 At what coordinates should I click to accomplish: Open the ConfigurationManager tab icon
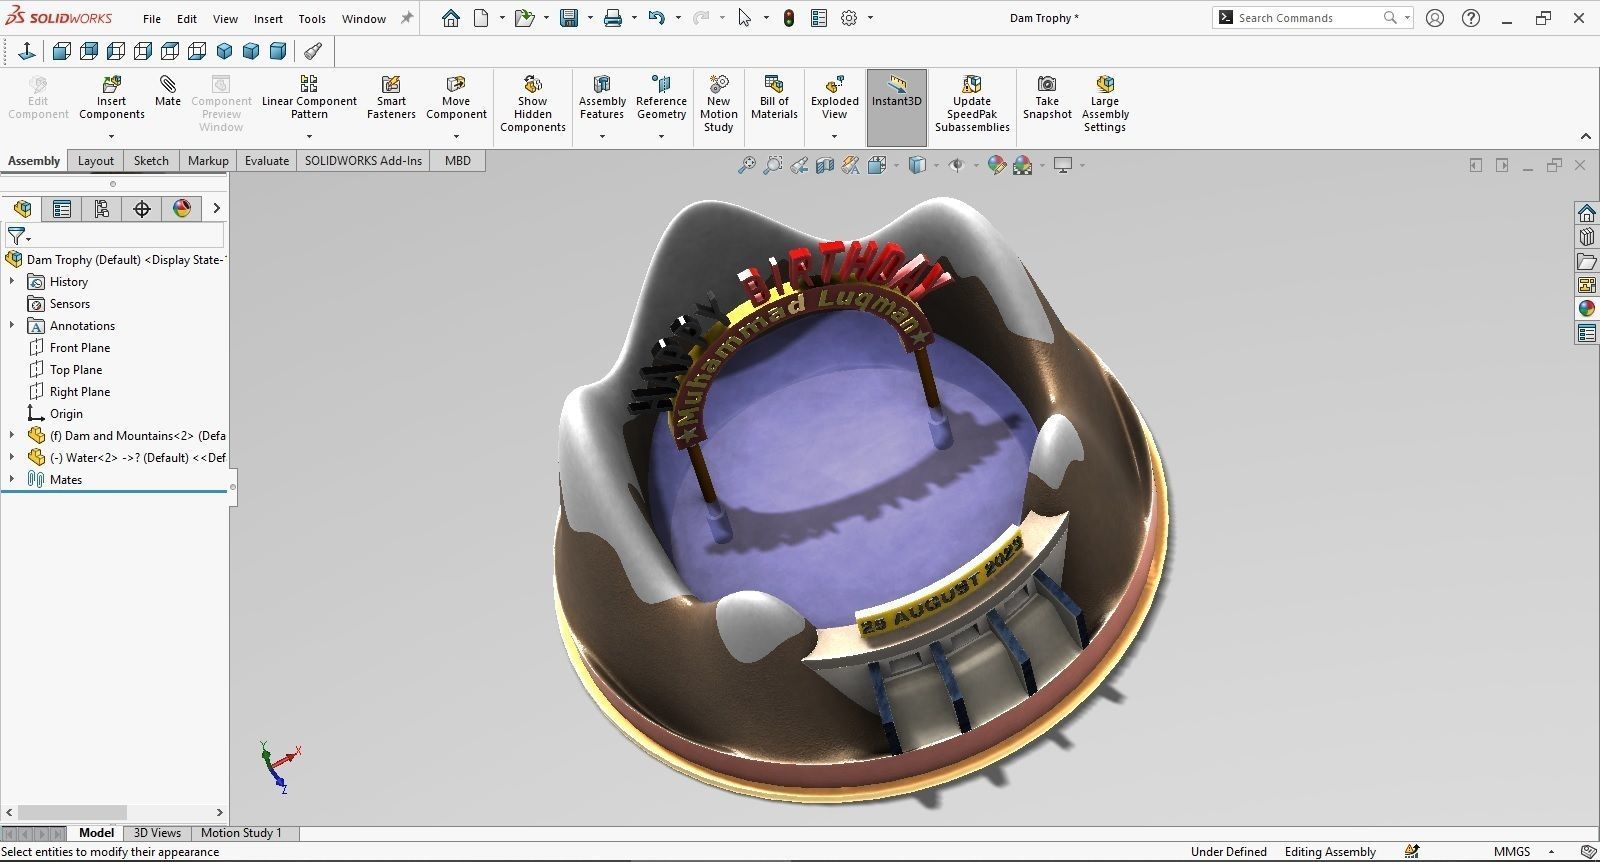tap(101, 208)
